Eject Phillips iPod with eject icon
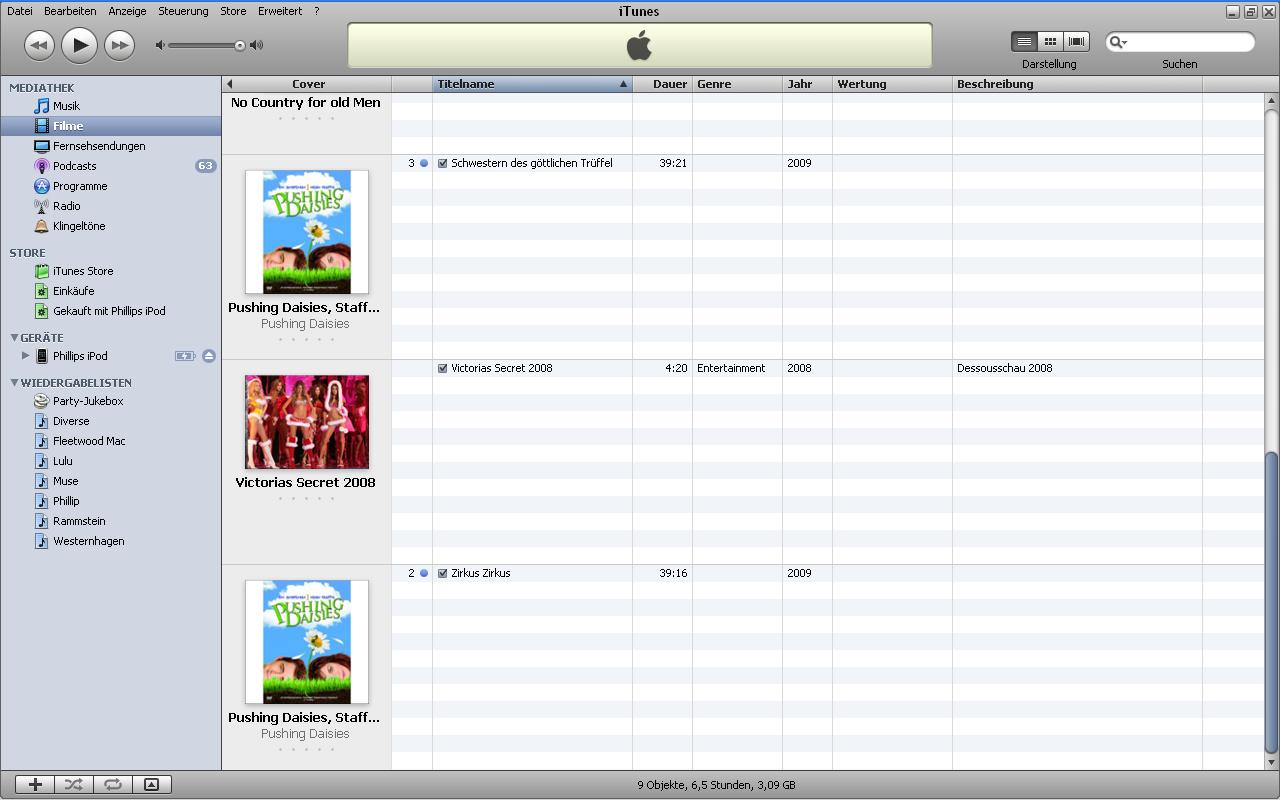The width and height of the screenshot is (1280, 800). [209, 356]
